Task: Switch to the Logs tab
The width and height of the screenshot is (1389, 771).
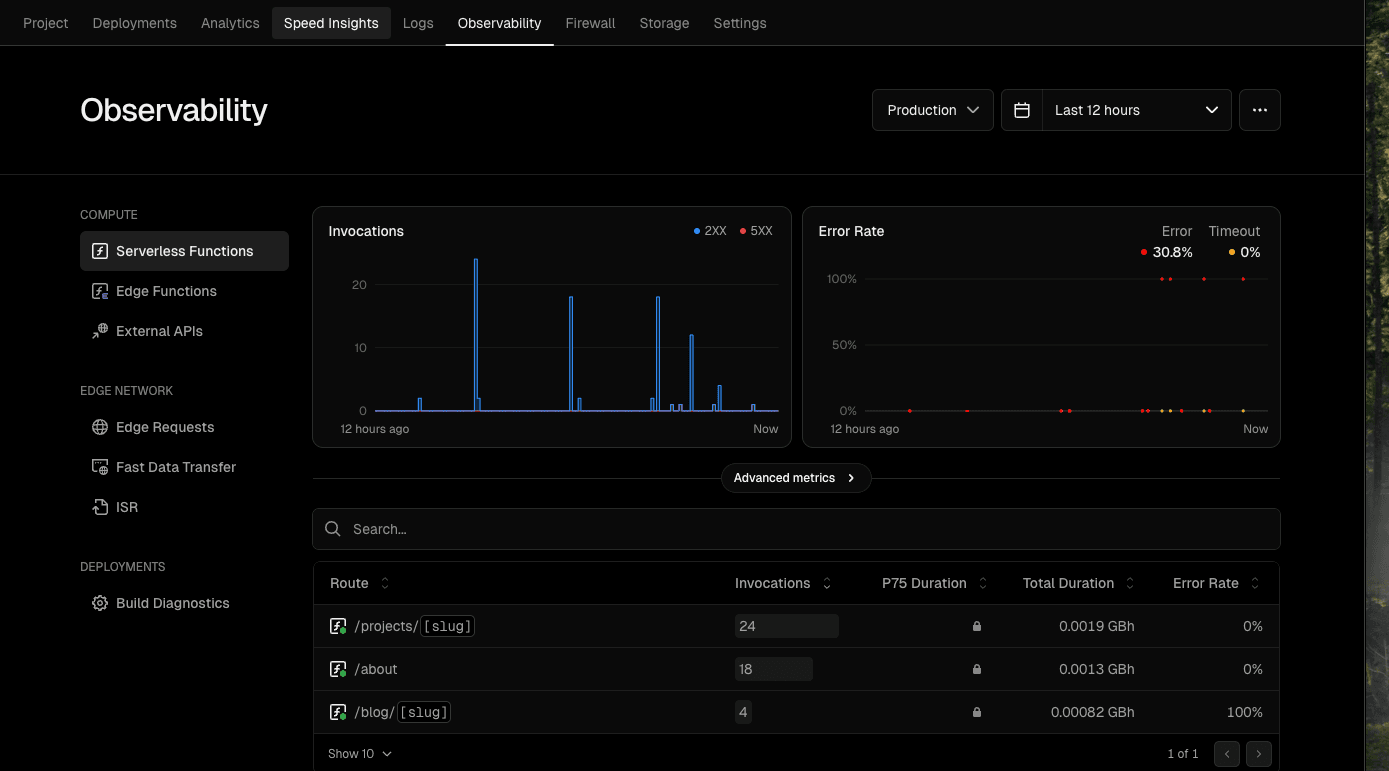Action: coord(418,22)
